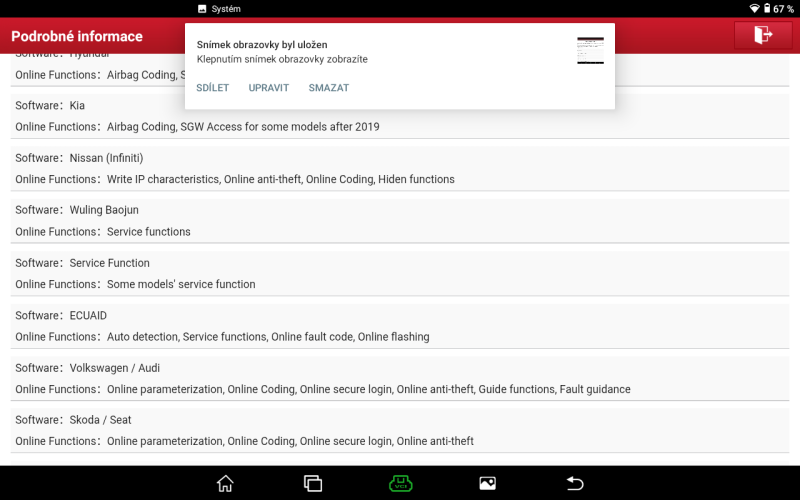Tap UPRAVIT to edit the screenshot
800x500 pixels.
pos(269,88)
